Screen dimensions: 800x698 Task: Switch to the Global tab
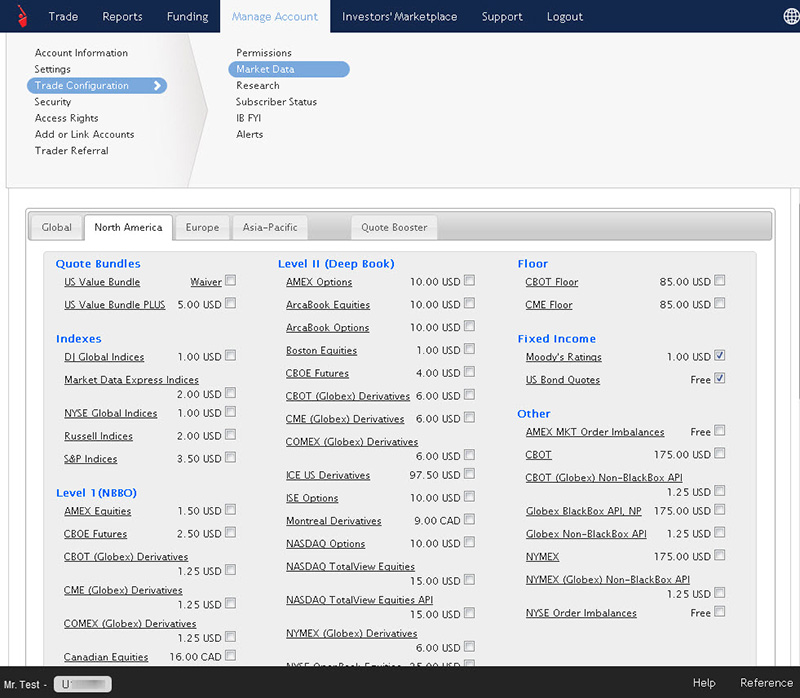57,228
